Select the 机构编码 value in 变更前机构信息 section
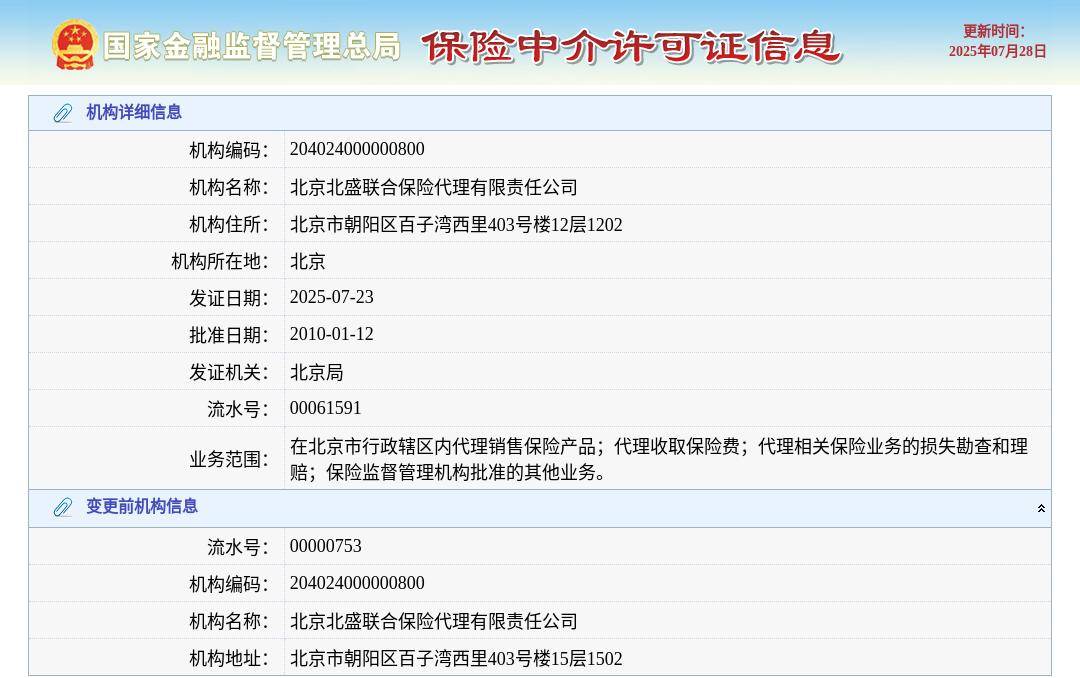The width and height of the screenshot is (1080, 678). (357, 583)
